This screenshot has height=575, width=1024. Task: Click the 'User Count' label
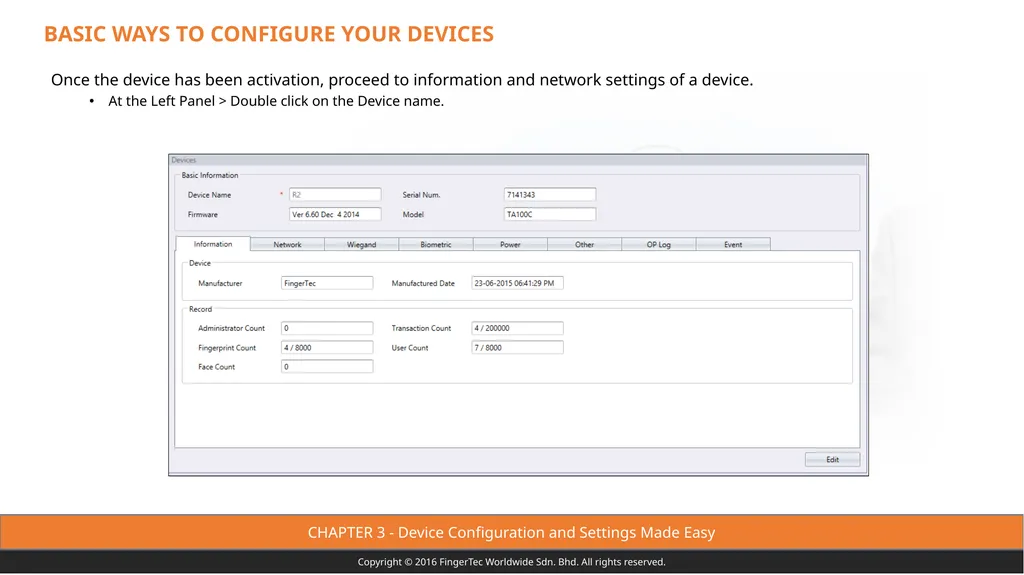[410, 348]
